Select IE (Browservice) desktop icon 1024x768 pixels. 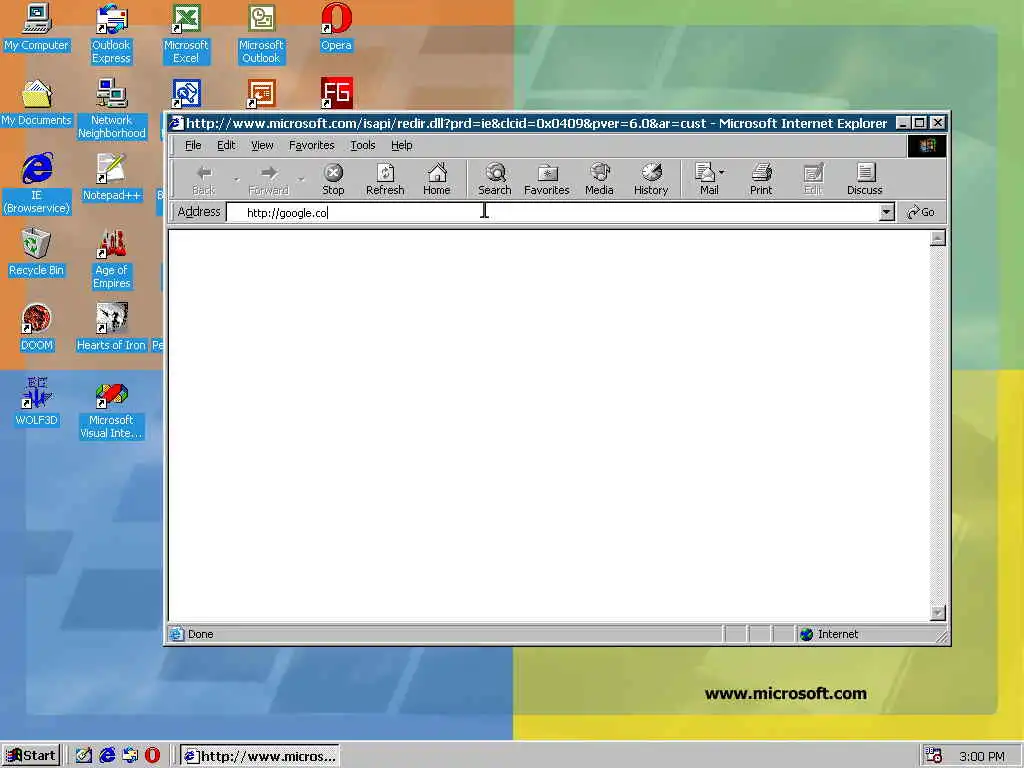[37, 184]
